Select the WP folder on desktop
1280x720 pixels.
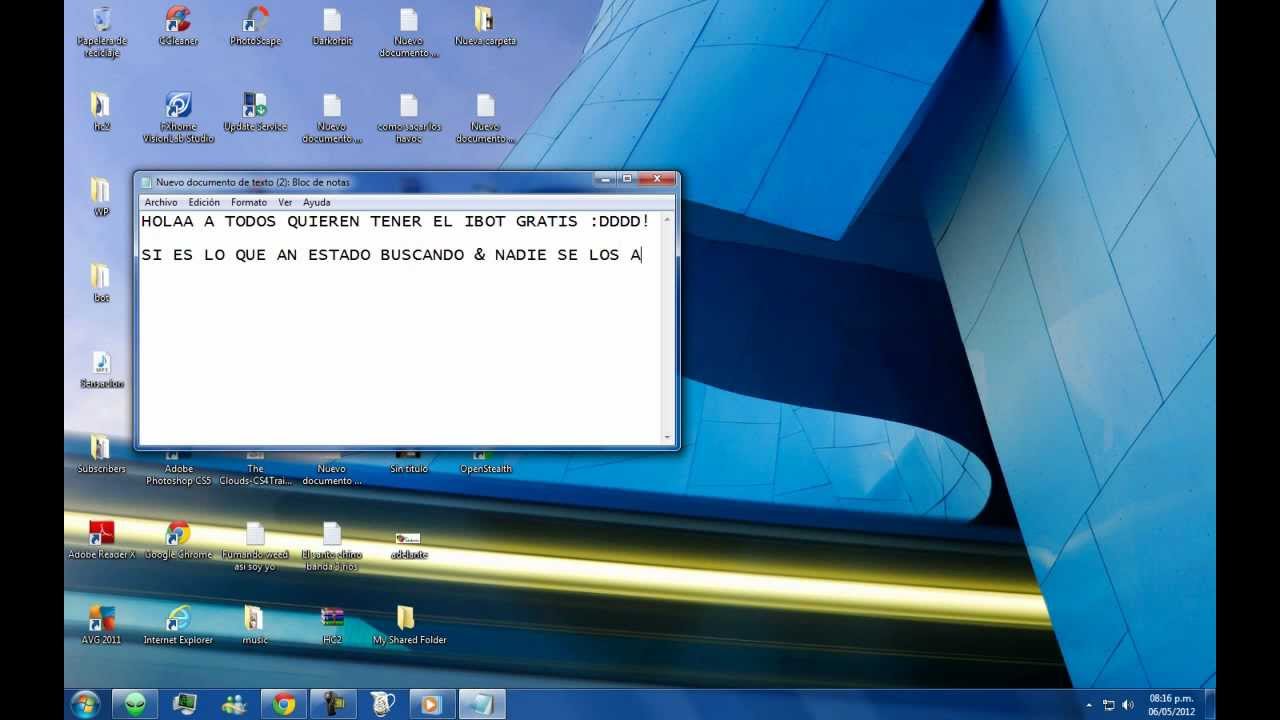[101, 197]
